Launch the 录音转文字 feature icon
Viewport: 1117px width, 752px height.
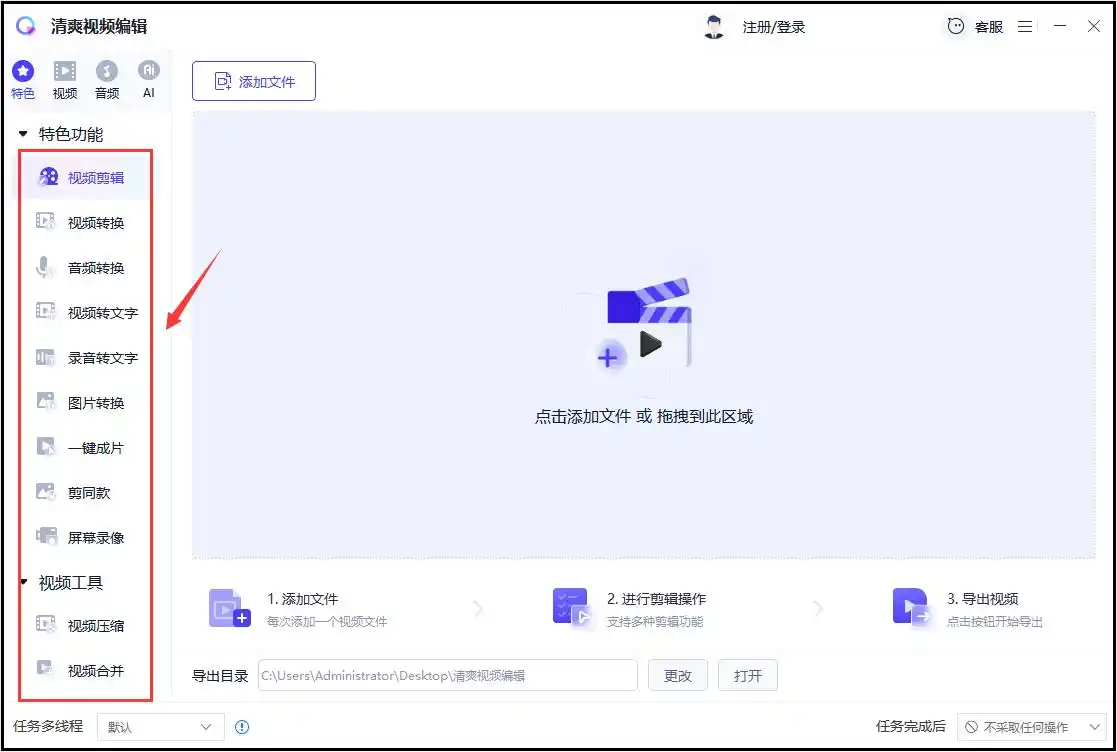tap(46, 358)
